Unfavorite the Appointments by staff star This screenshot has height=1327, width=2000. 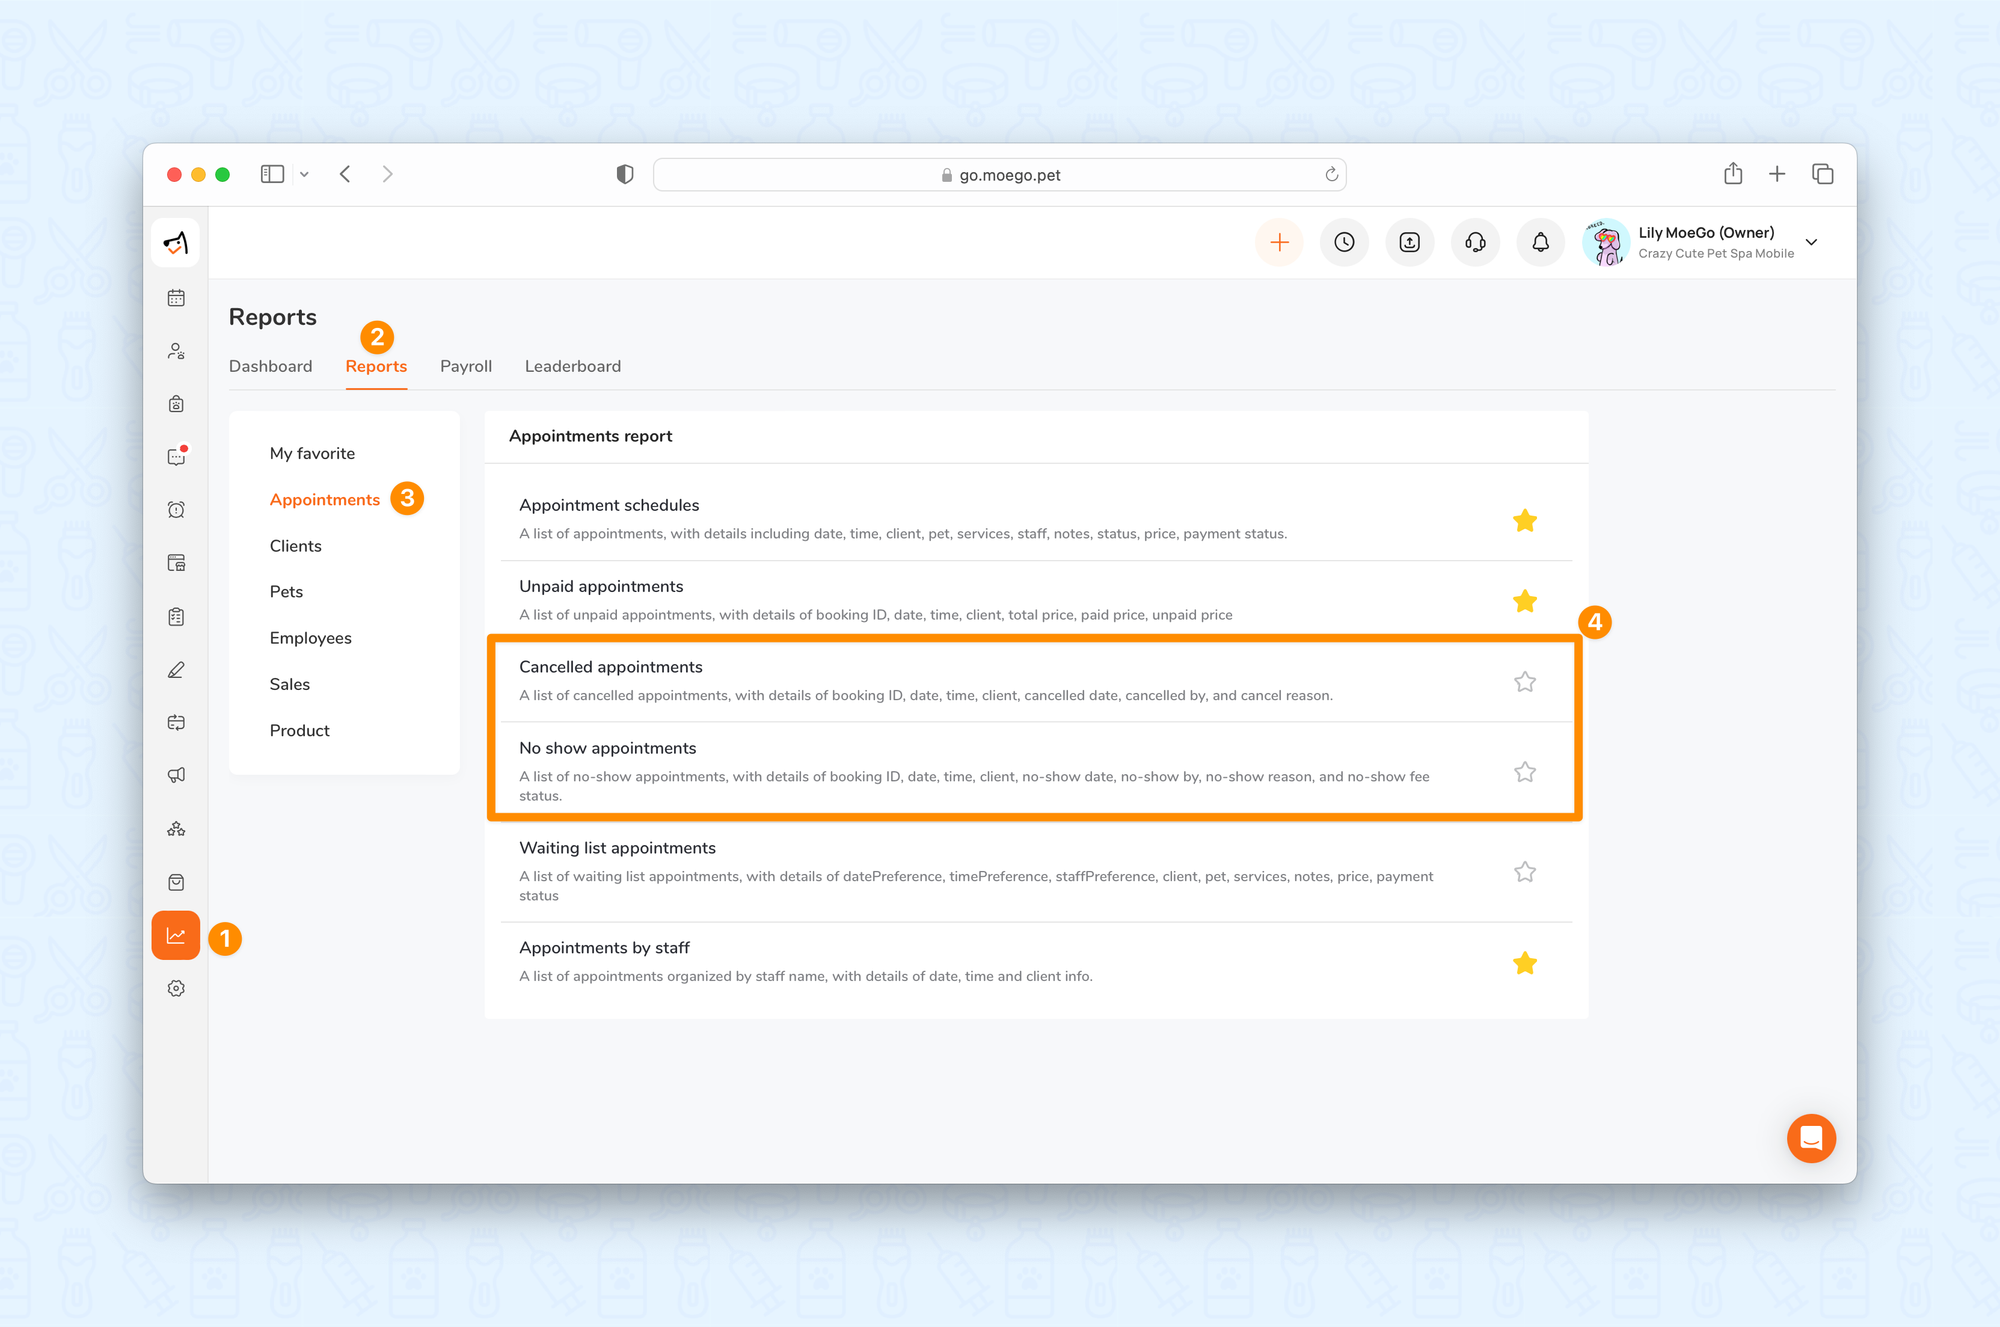click(1524, 963)
